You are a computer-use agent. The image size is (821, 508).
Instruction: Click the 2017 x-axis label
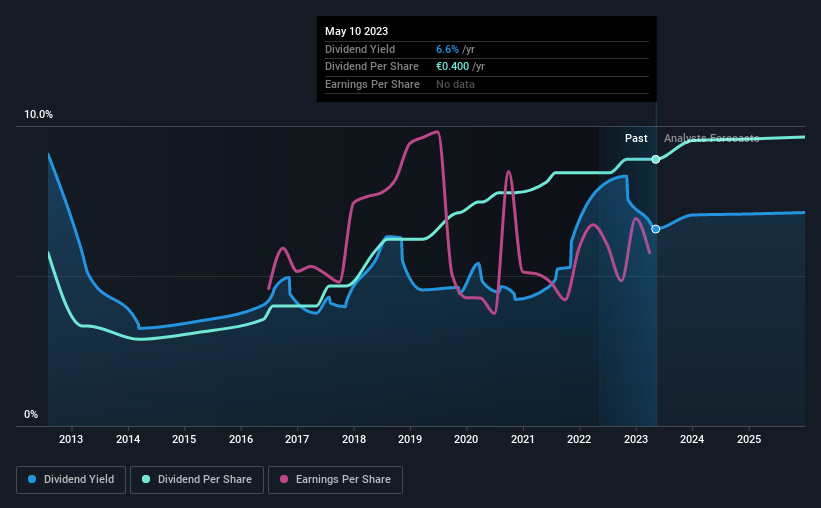[x=297, y=439]
